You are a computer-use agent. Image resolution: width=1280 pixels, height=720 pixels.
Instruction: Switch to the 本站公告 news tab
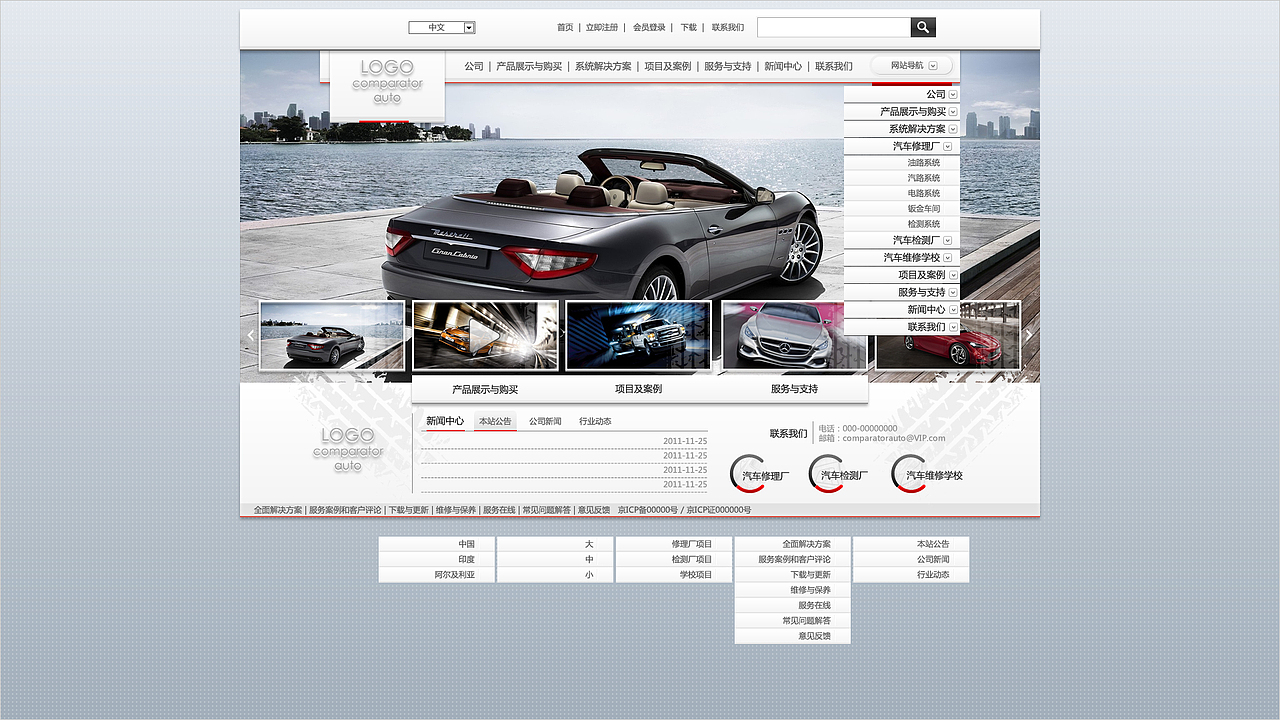click(495, 421)
